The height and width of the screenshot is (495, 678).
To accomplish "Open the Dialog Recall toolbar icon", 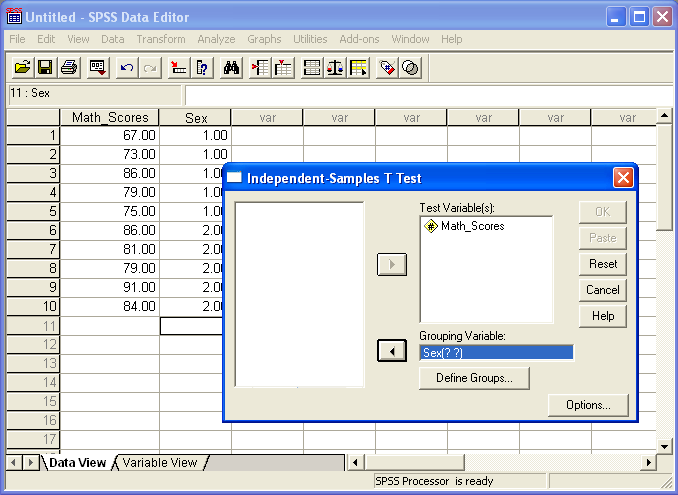I will (97, 68).
